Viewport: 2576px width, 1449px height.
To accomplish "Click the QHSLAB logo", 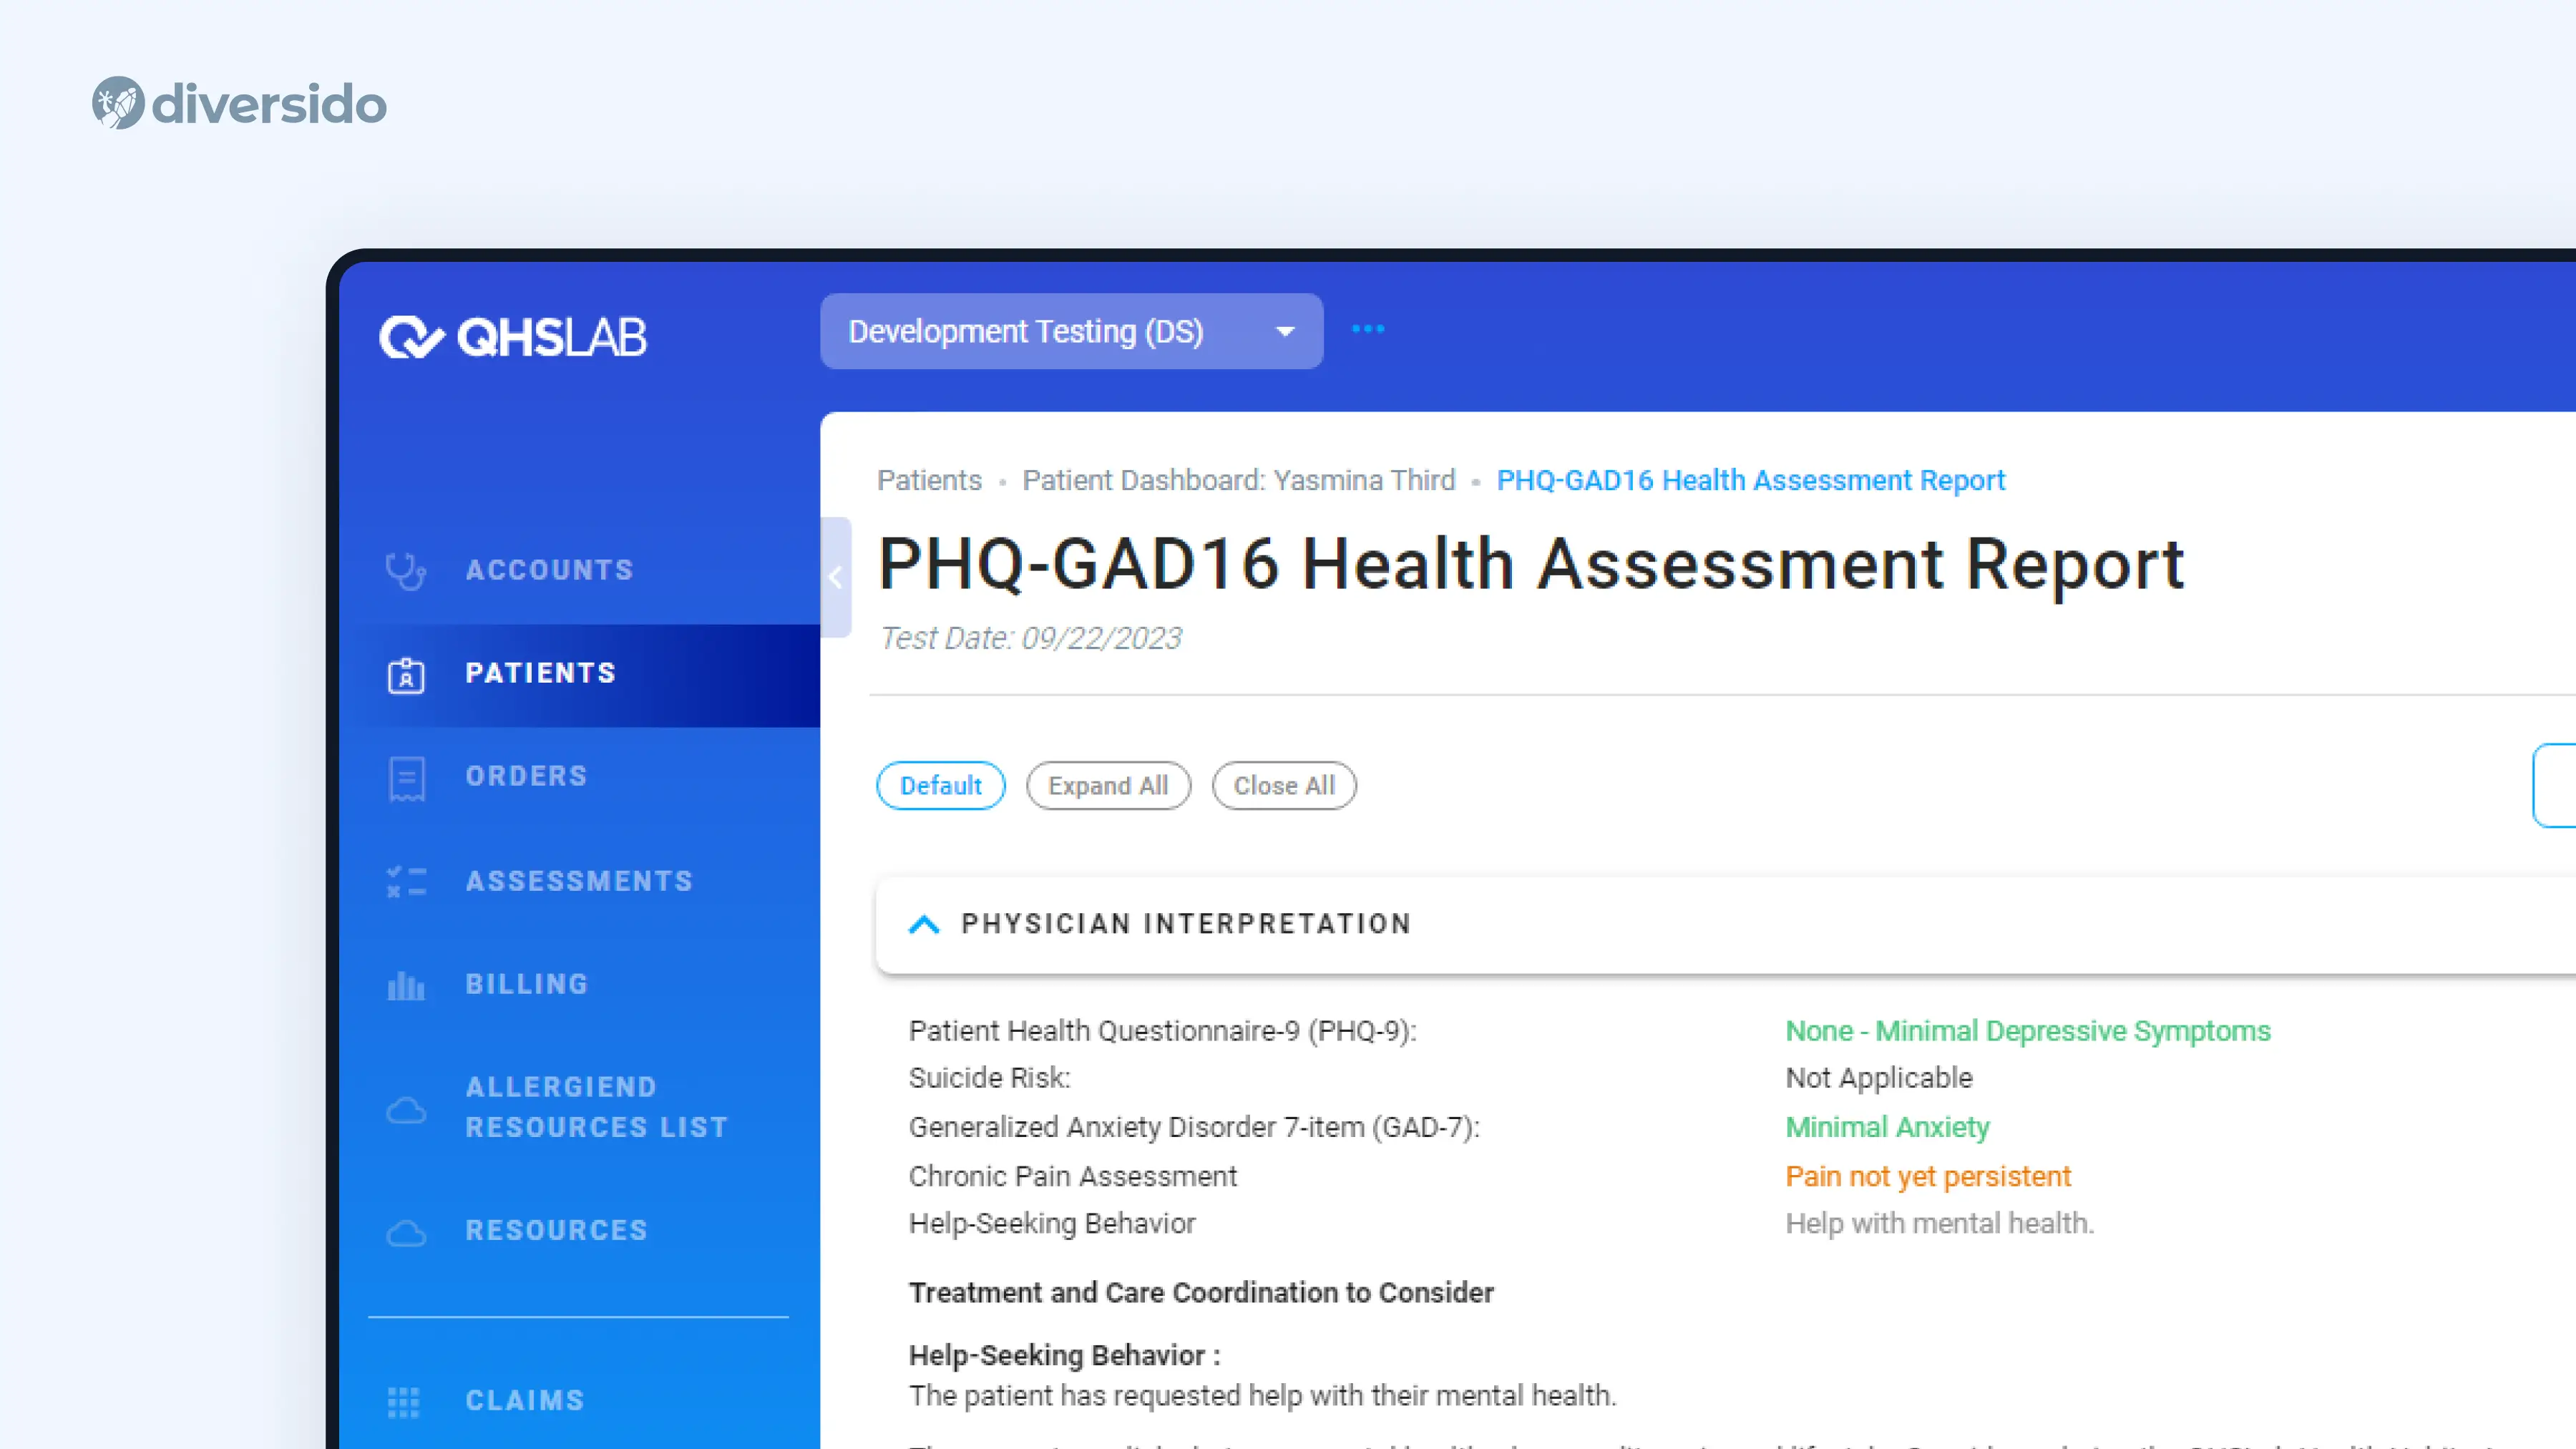I will coord(513,337).
